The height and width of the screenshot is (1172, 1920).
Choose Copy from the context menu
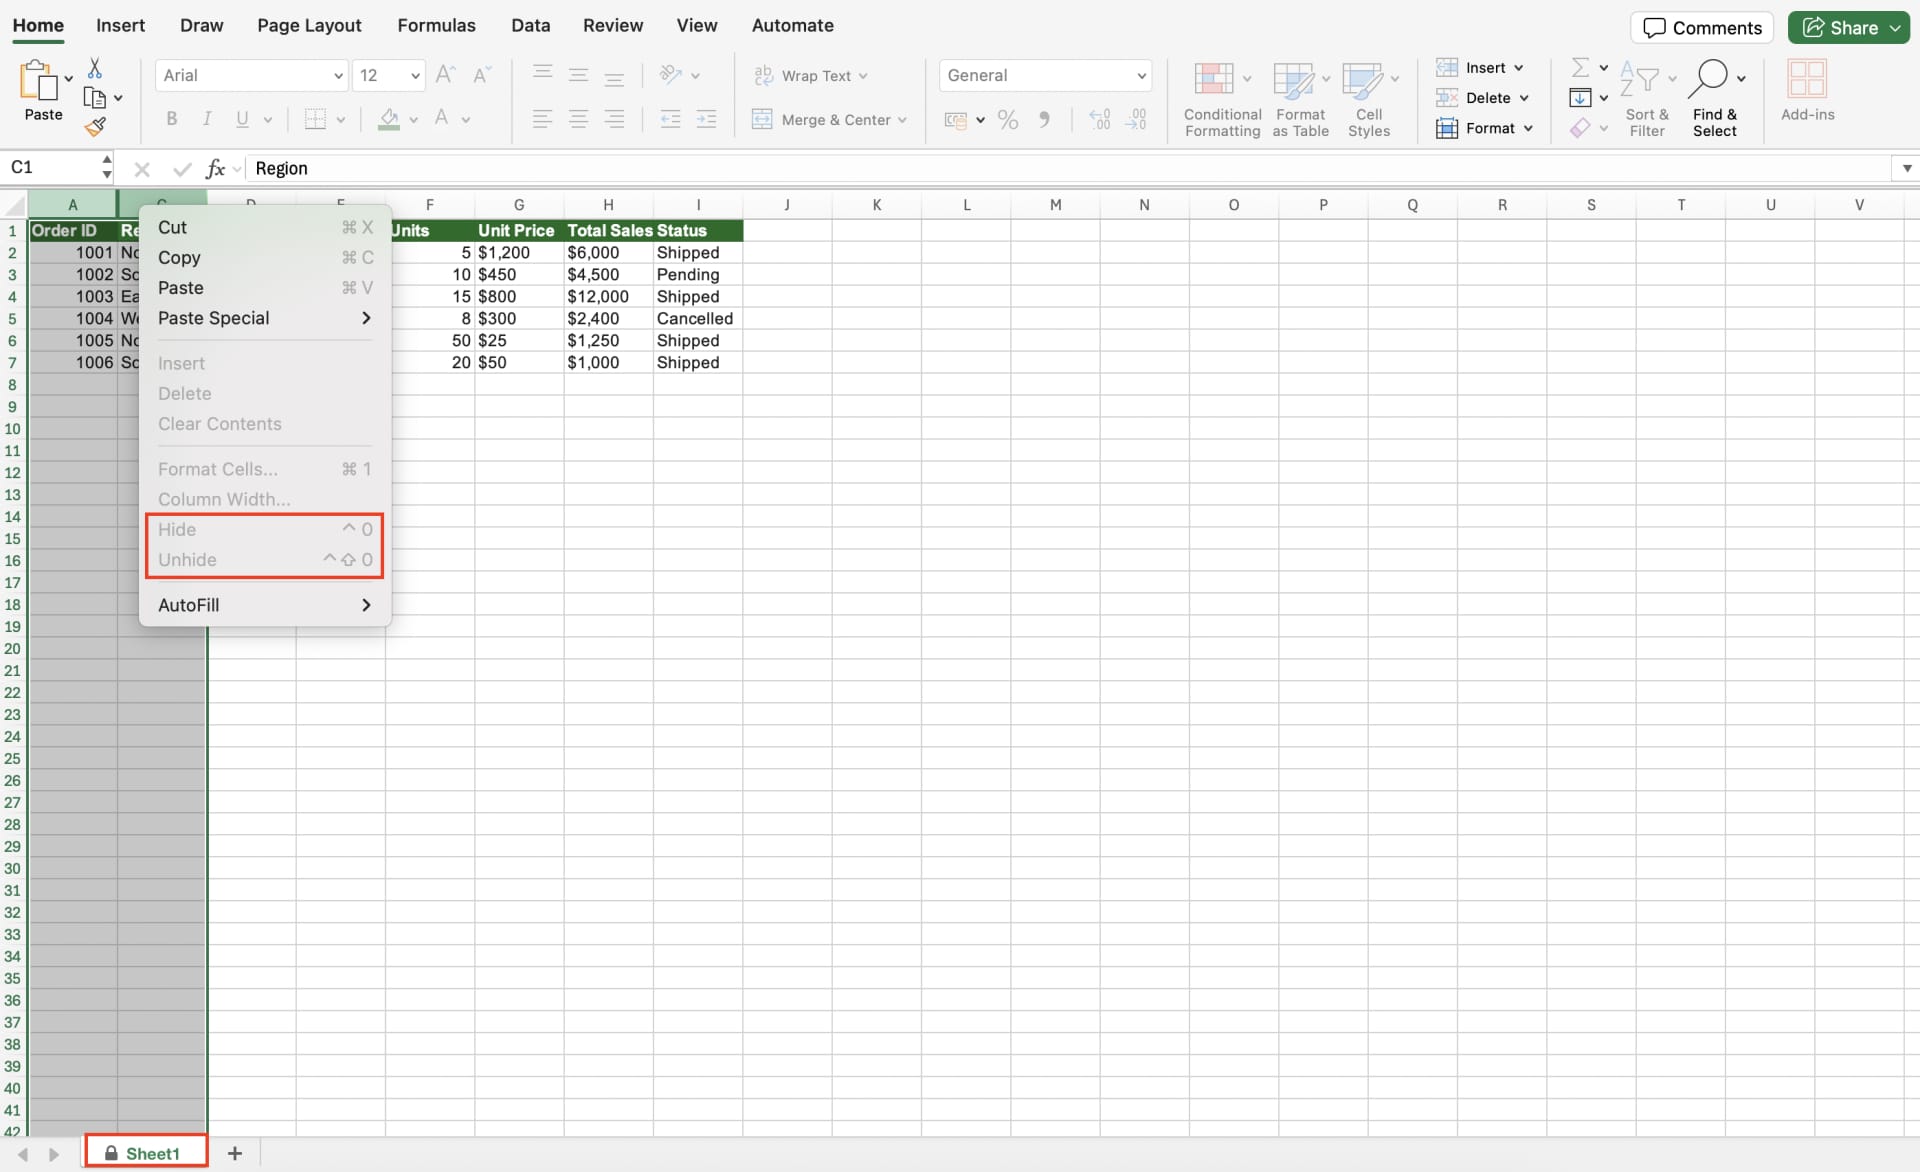[x=179, y=257]
